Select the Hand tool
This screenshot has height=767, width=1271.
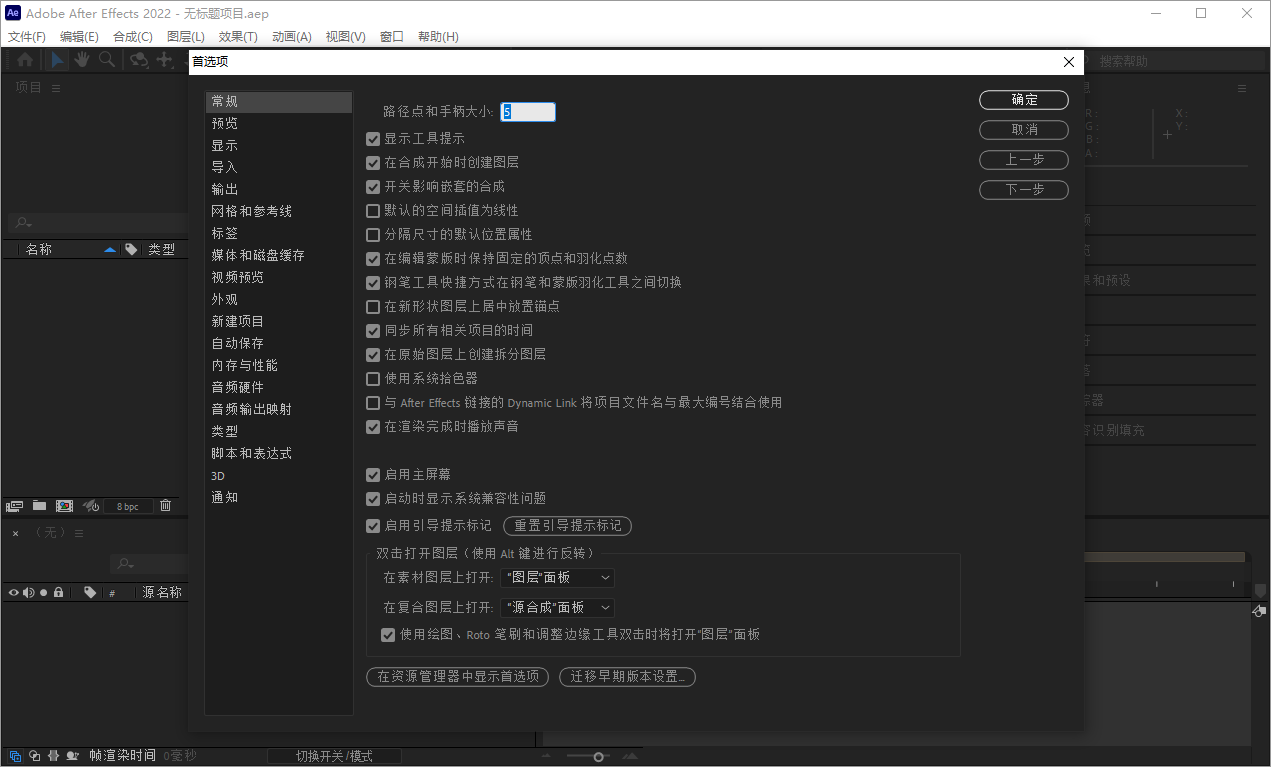point(81,60)
